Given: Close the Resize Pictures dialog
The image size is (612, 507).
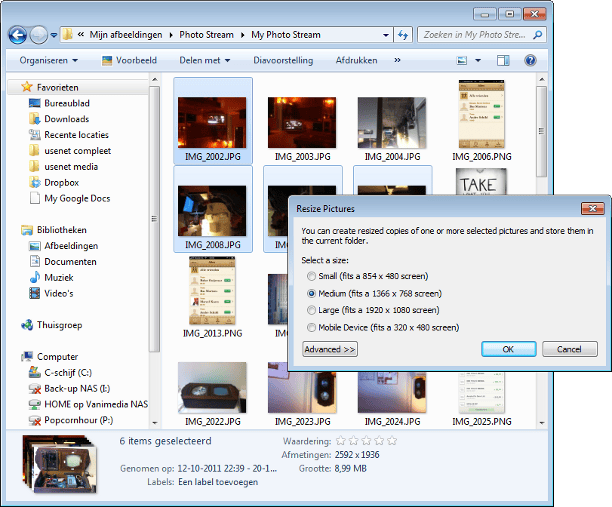Looking at the screenshot, I should pyautogui.click(x=592, y=208).
